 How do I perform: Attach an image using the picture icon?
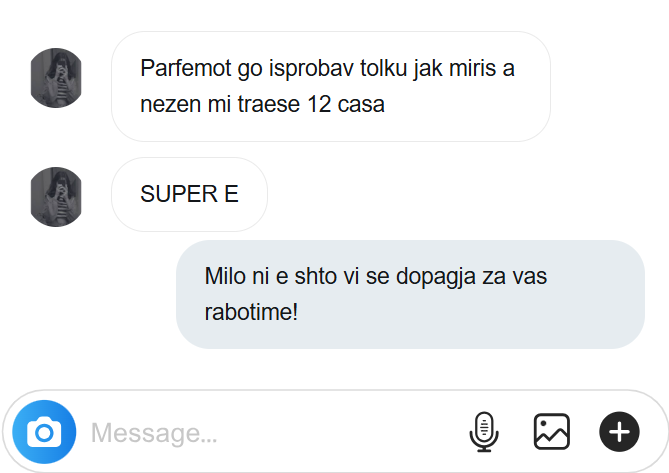551,432
